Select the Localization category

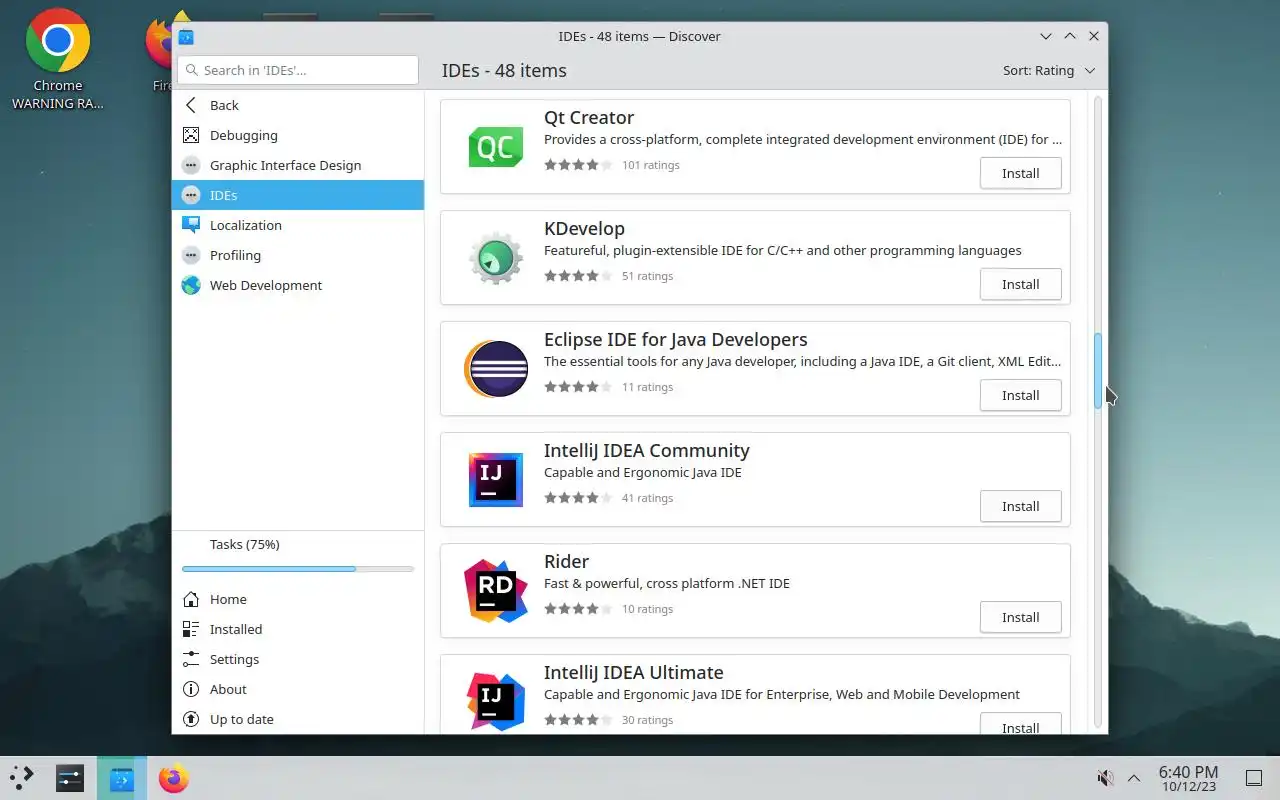pyautogui.click(x=298, y=225)
